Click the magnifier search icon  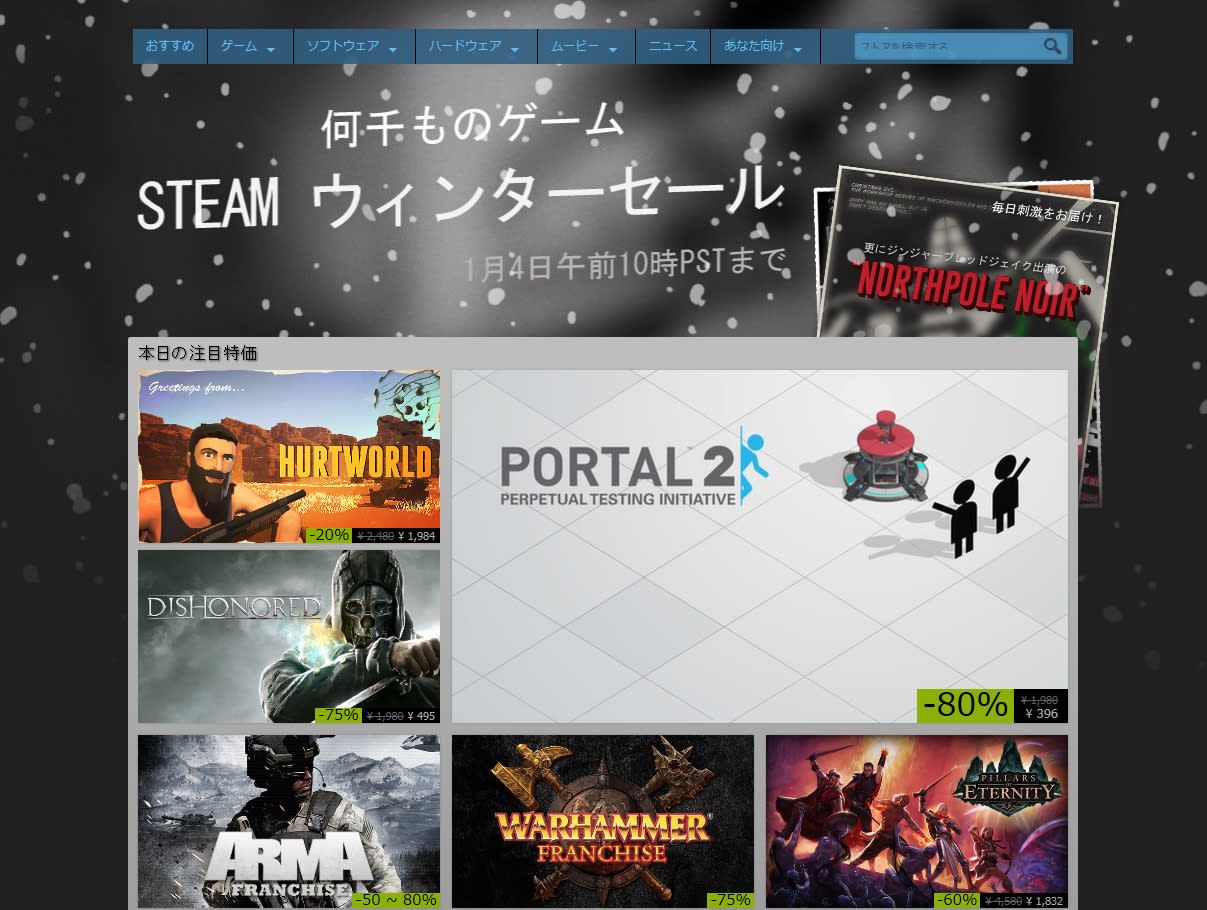tap(1052, 46)
